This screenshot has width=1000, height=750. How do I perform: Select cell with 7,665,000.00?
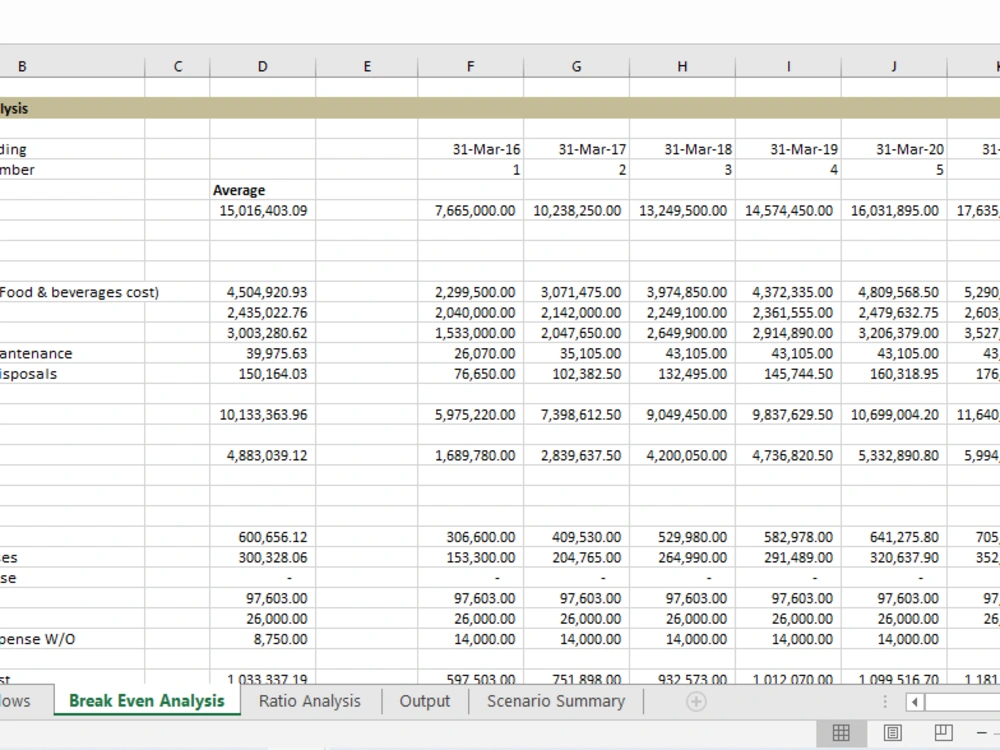471,210
